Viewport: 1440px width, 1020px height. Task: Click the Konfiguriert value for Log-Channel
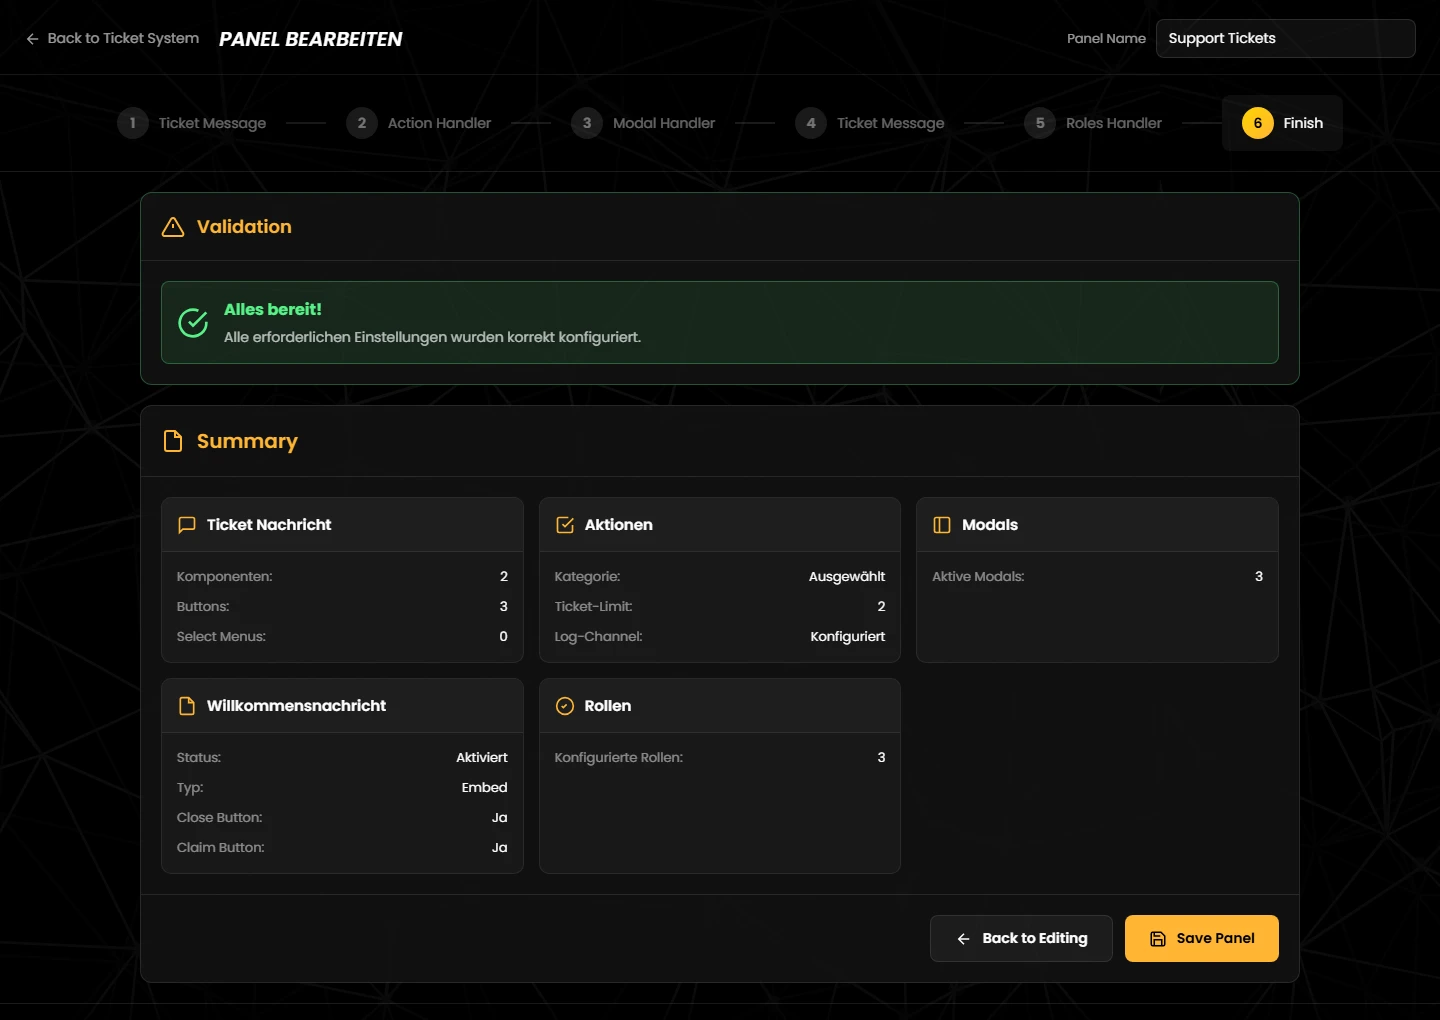coord(848,637)
